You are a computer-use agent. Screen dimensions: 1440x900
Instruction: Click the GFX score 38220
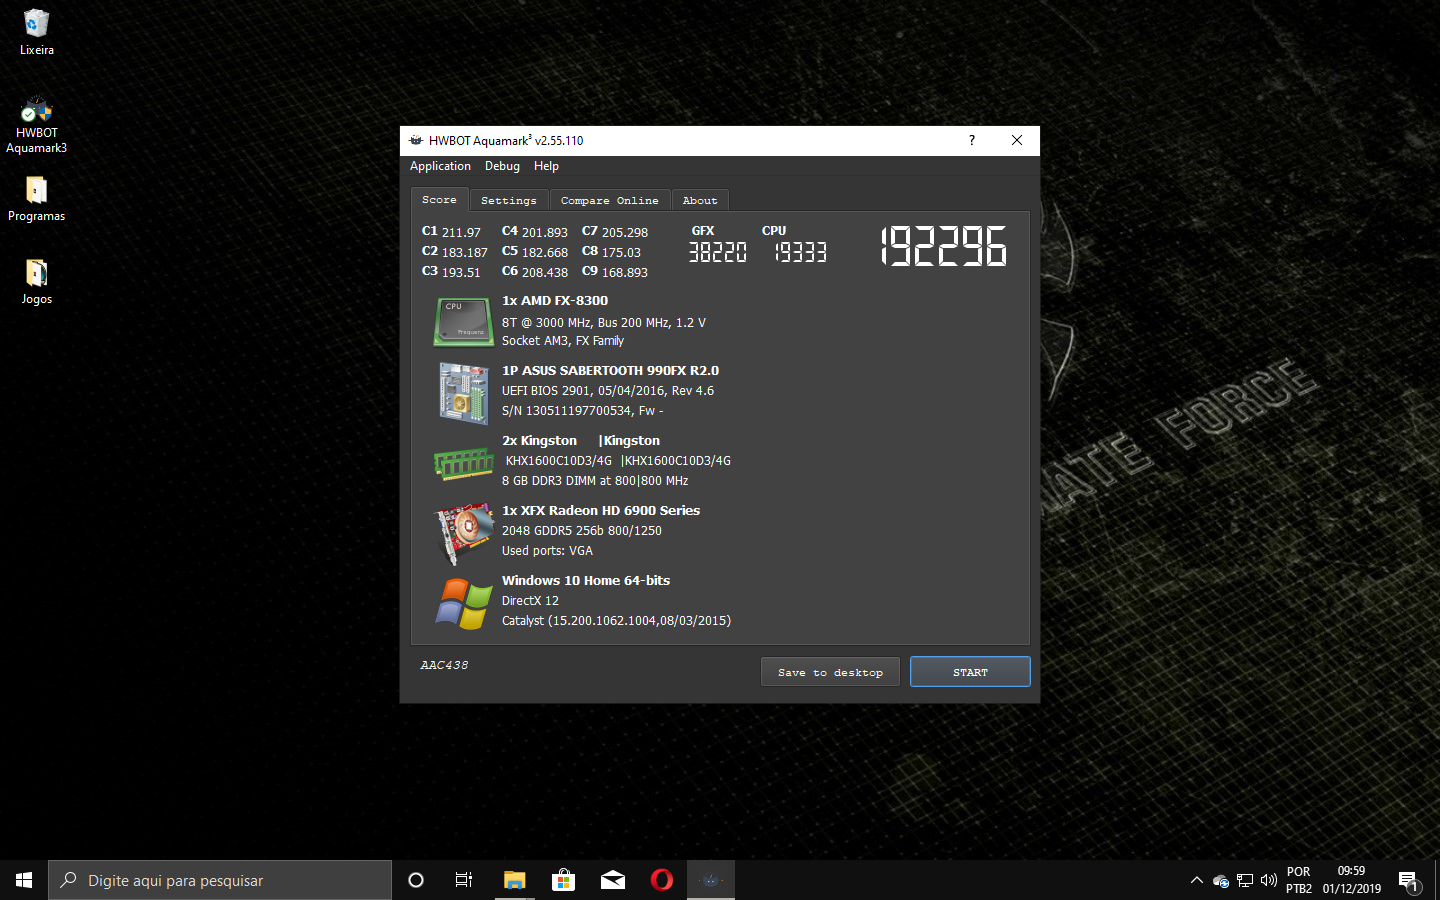tap(717, 252)
